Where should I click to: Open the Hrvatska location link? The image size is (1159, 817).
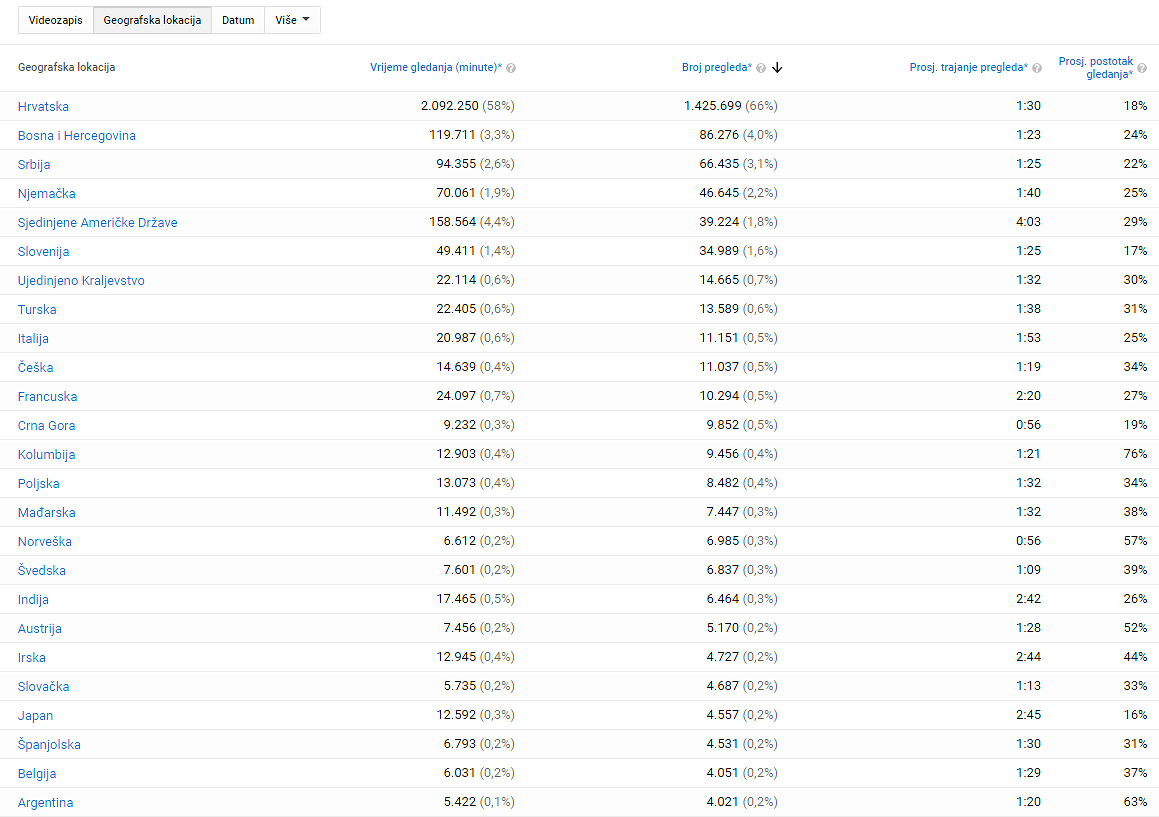[43, 107]
